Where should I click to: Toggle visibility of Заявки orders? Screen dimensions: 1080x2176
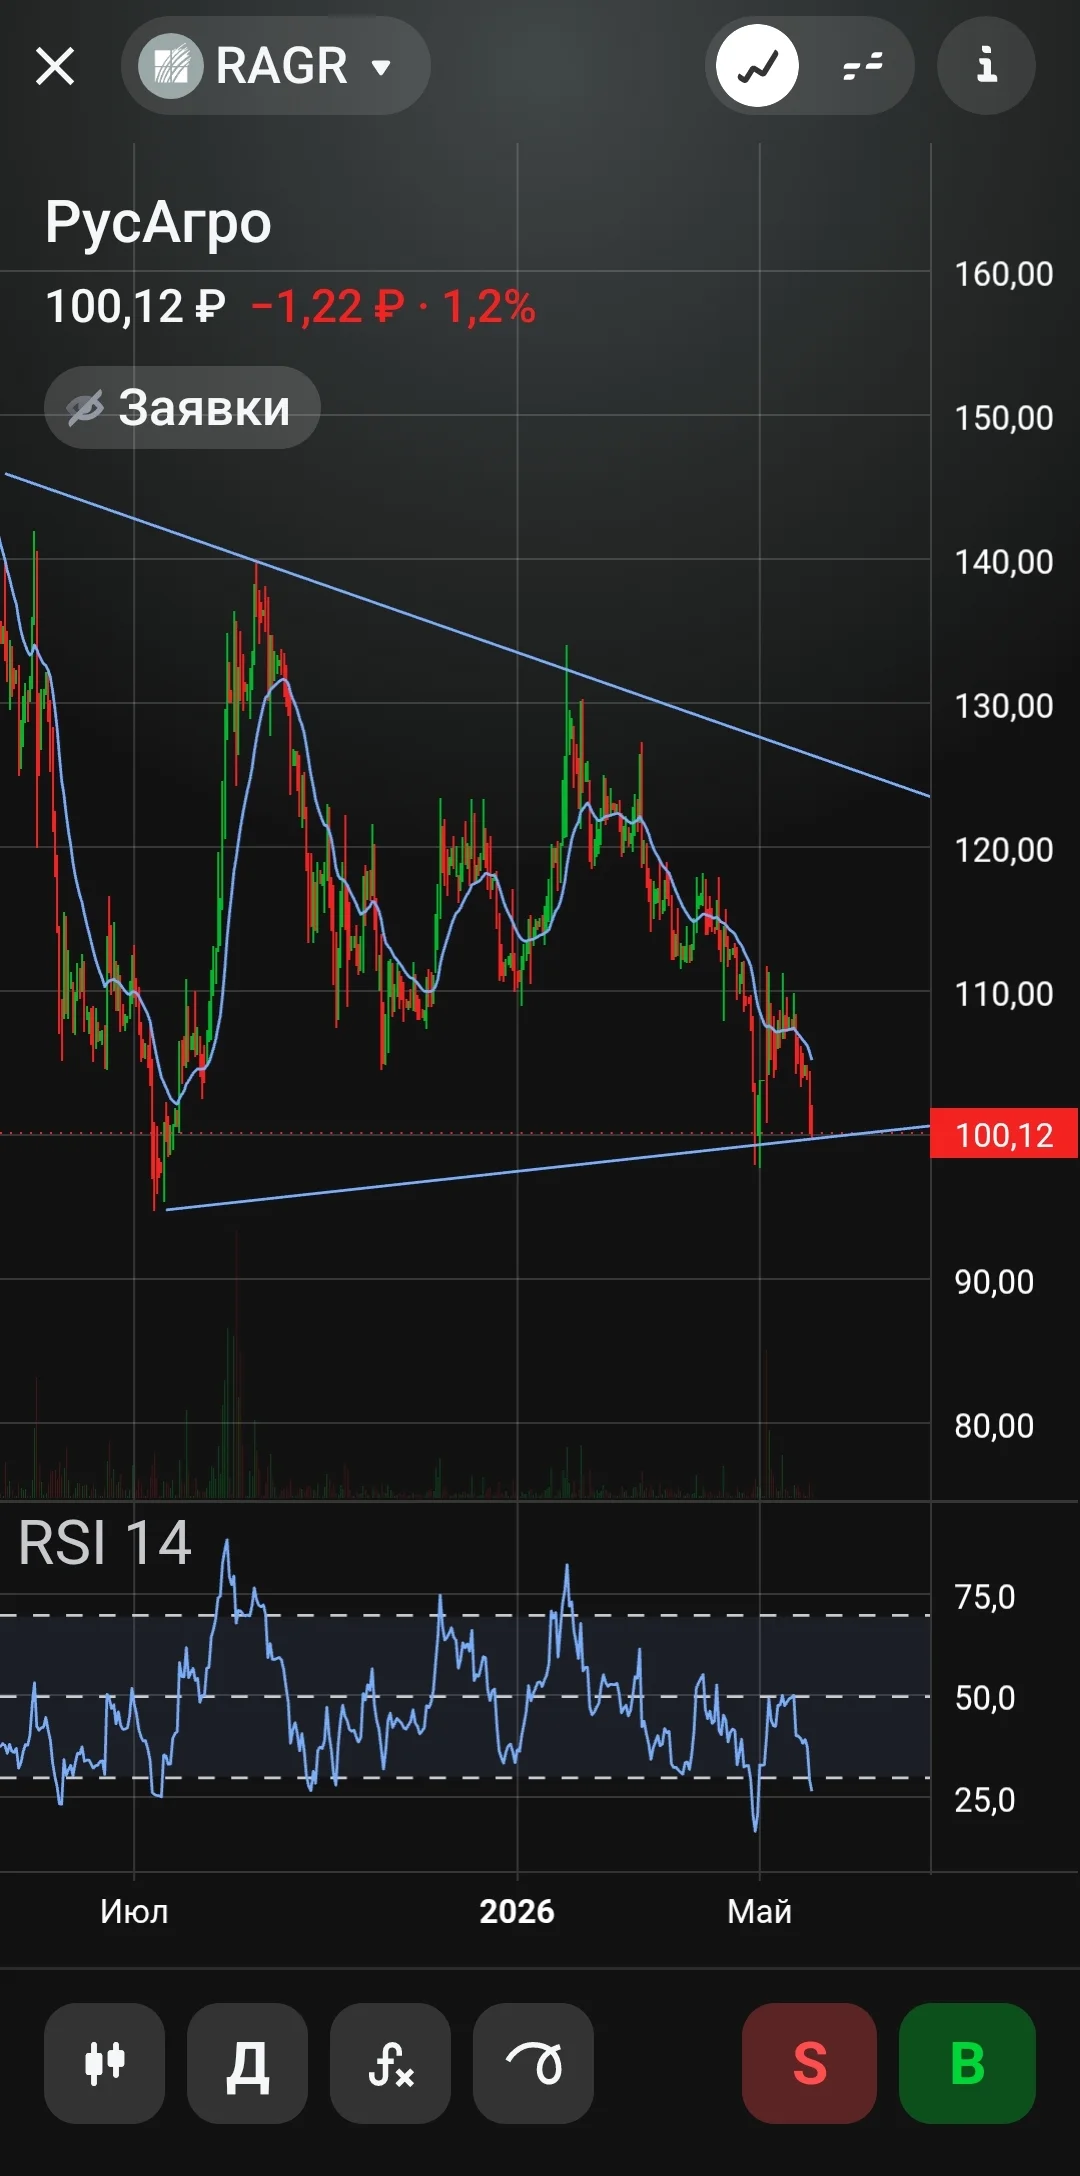tap(182, 407)
